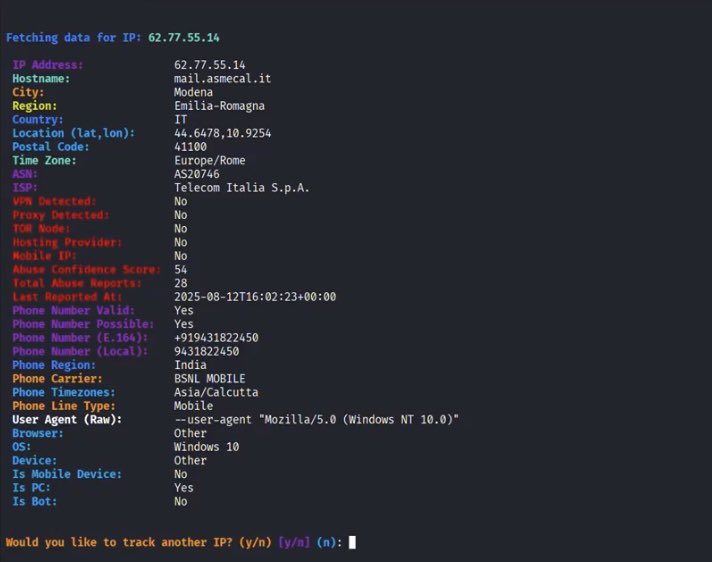Select the 'Phone Carrier:' label

pyautogui.click(x=57, y=378)
